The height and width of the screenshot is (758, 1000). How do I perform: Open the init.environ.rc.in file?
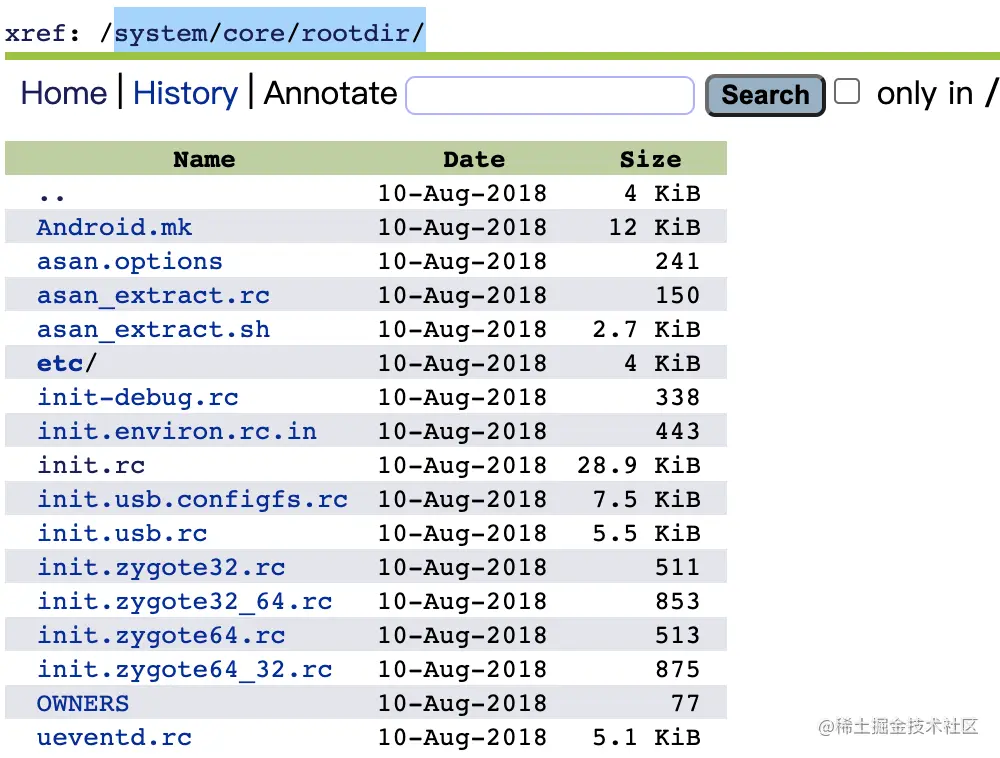[x=177, y=432]
